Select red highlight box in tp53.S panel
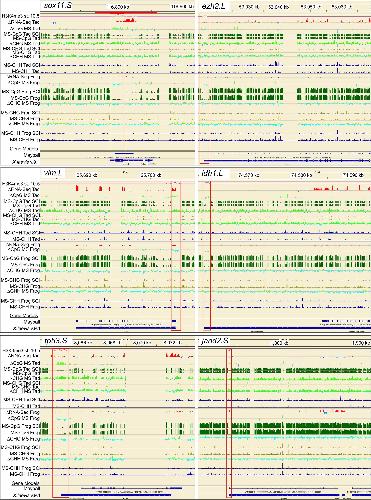Viewport: 371px width, 500px height. tap(61, 423)
